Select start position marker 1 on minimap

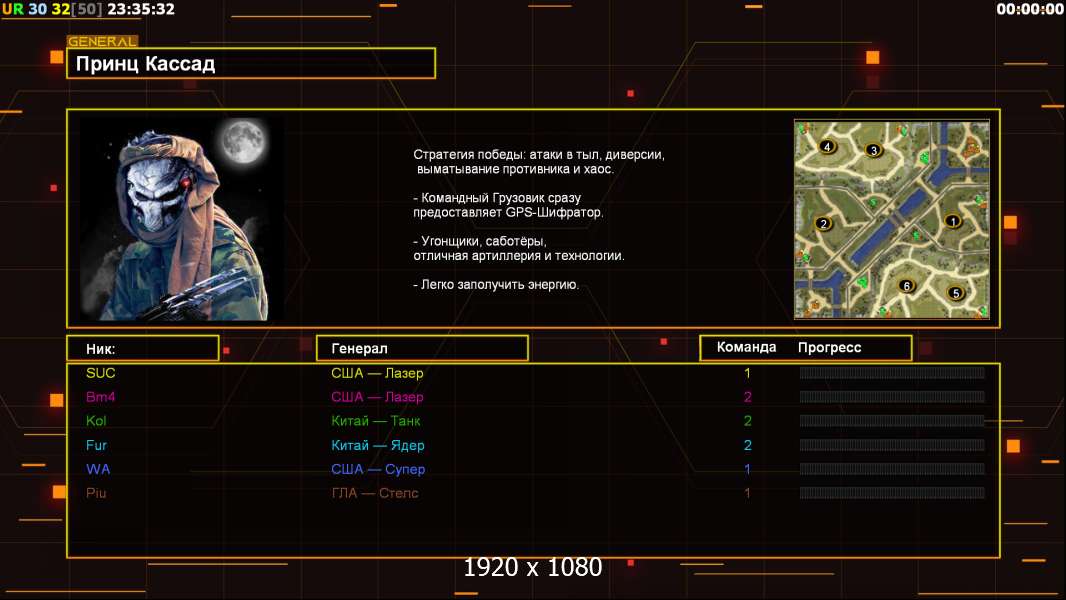click(952, 221)
